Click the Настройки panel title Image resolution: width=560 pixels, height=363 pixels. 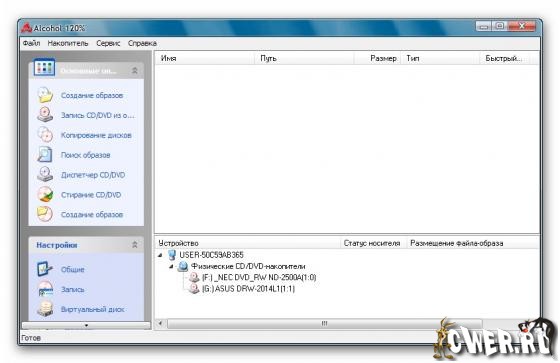point(57,245)
